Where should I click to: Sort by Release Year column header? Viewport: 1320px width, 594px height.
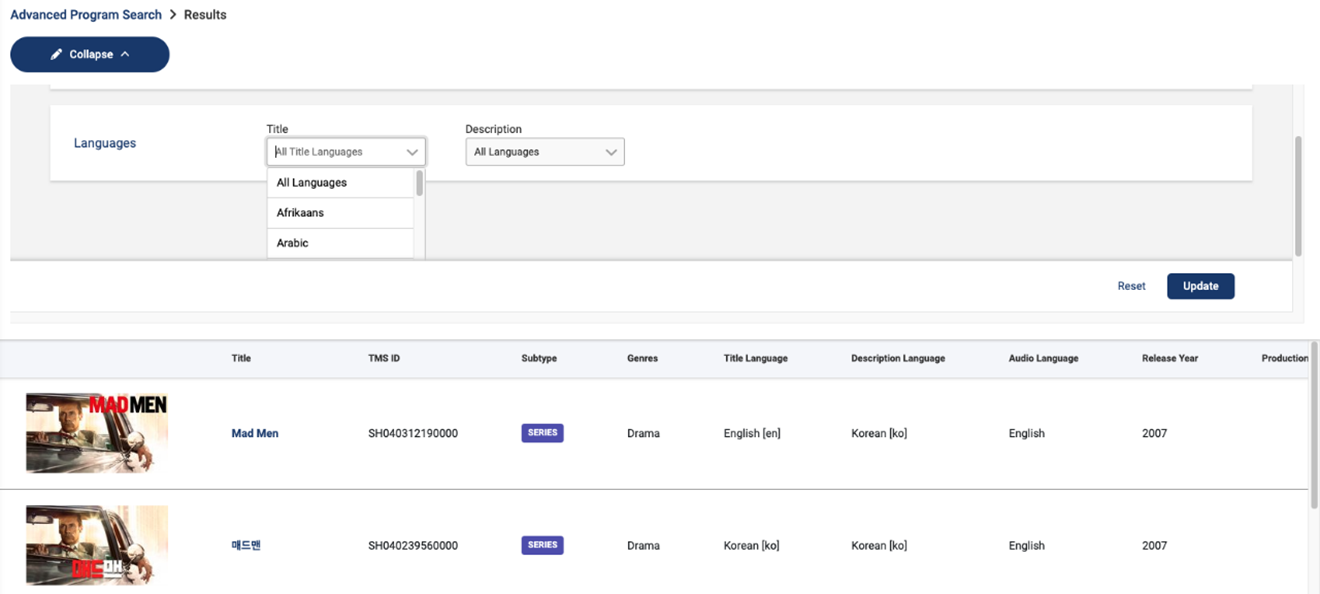click(1169, 358)
